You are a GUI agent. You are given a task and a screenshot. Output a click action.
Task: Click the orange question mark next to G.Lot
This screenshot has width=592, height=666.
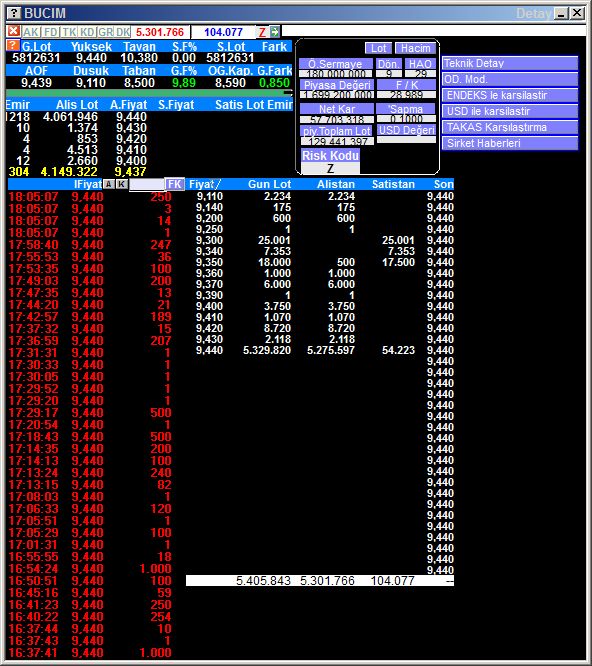tap(13, 45)
